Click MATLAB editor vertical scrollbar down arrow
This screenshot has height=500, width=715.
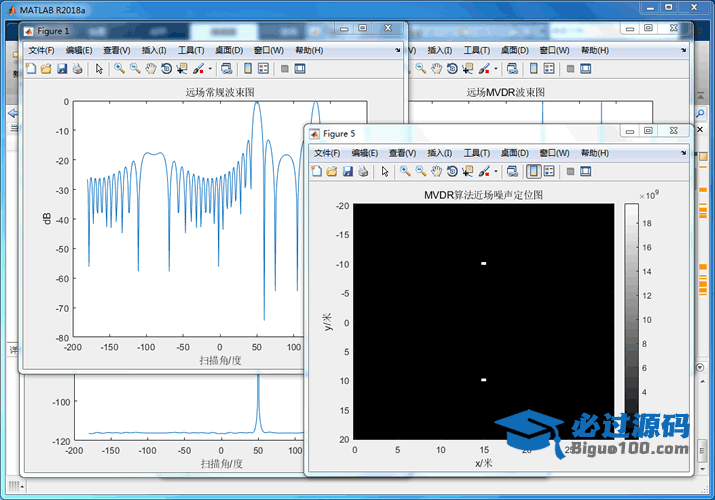click(x=703, y=468)
